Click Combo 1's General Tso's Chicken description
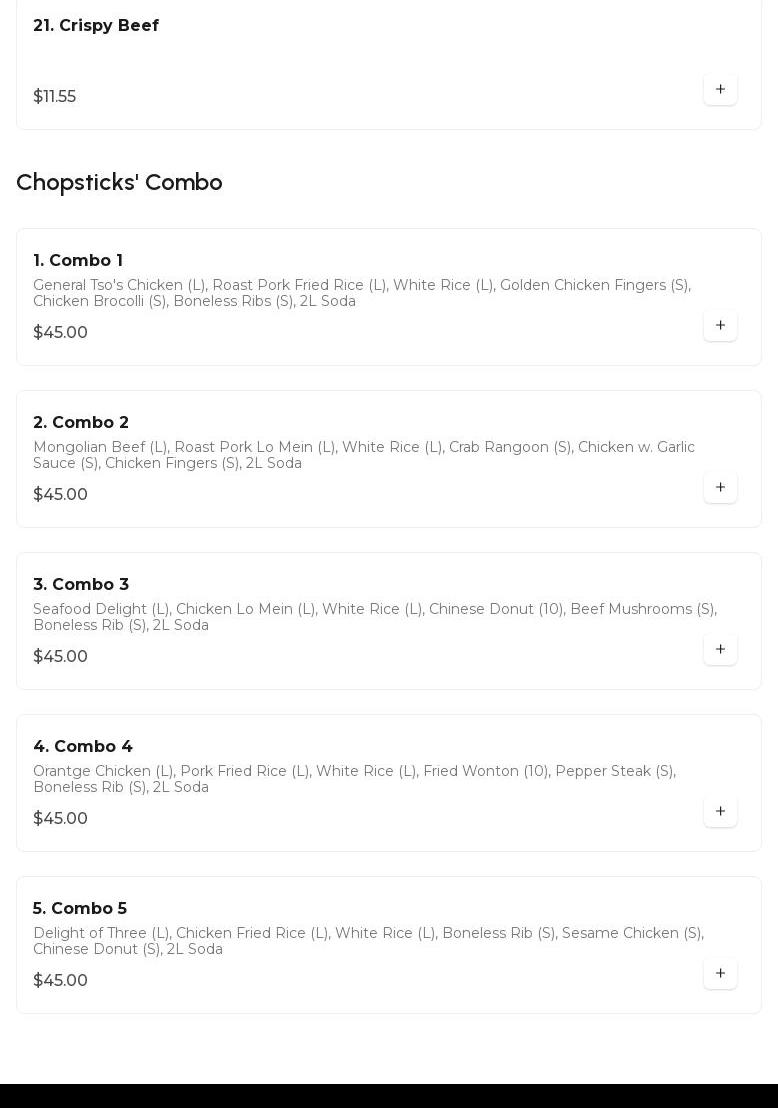The height and width of the screenshot is (1108, 778). (361, 293)
